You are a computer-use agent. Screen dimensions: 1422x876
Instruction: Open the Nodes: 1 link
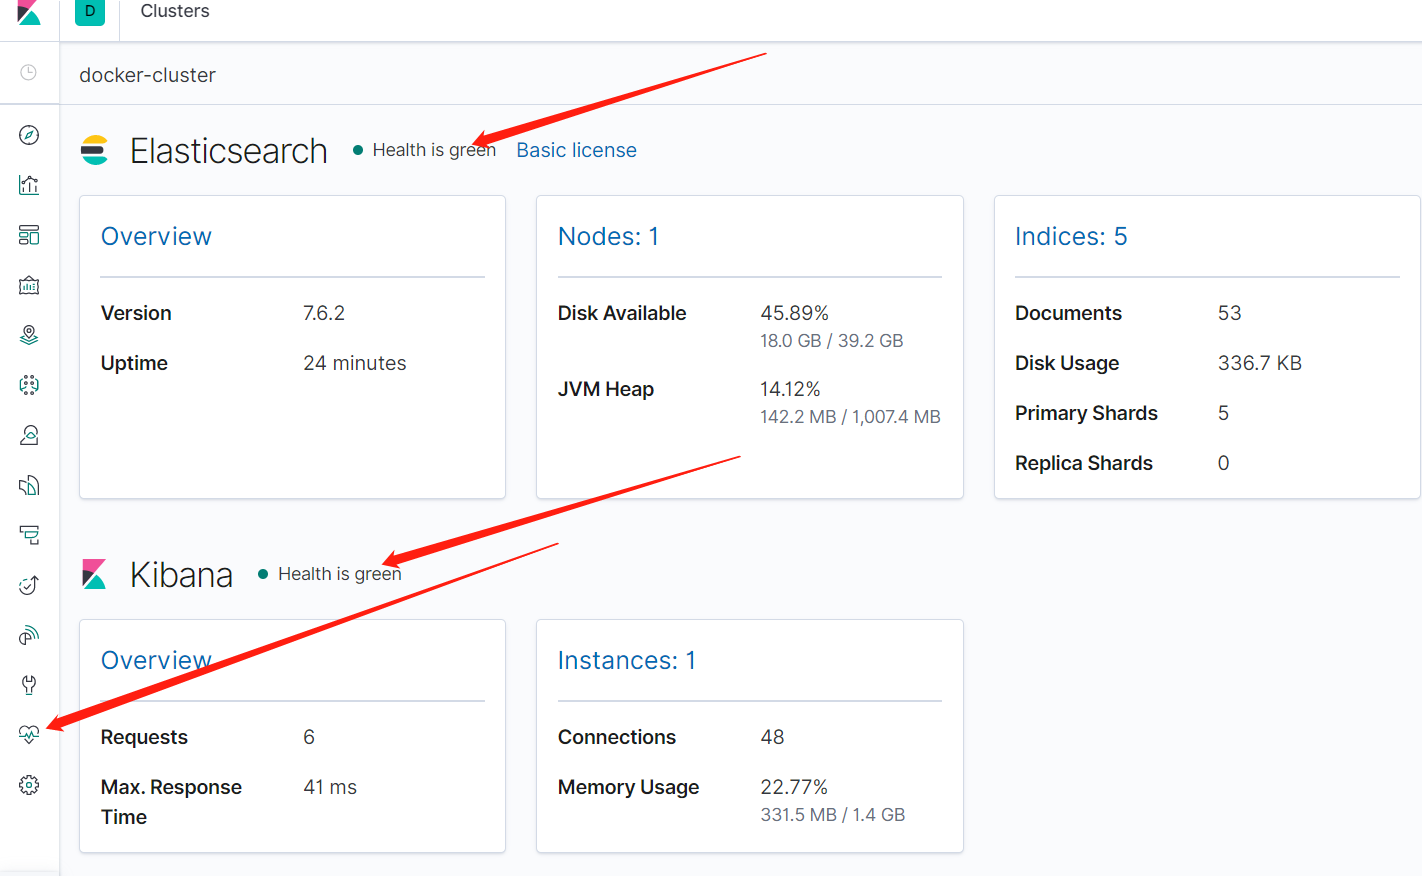[x=608, y=236]
